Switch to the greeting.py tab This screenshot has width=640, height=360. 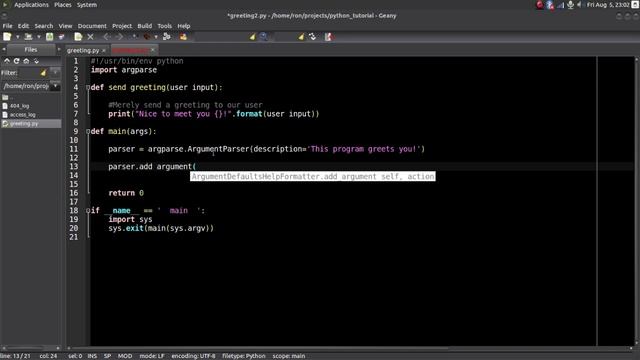coord(83,50)
